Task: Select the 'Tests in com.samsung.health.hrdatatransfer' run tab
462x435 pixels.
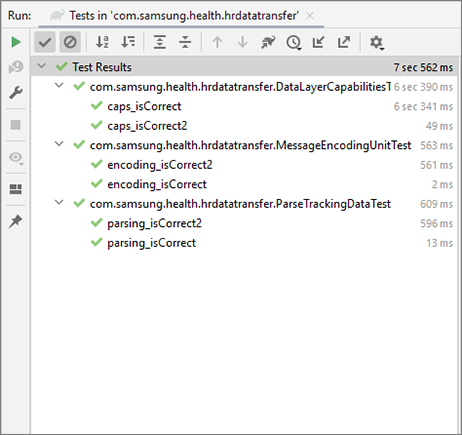Action: pyautogui.click(x=184, y=16)
